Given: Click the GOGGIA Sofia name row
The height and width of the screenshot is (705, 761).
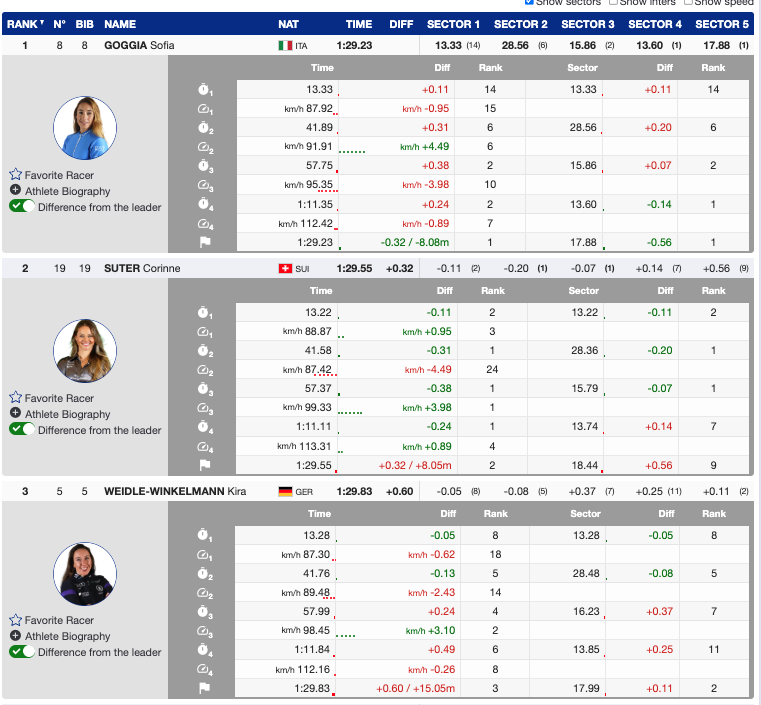Looking at the screenshot, I should click(139, 46).
